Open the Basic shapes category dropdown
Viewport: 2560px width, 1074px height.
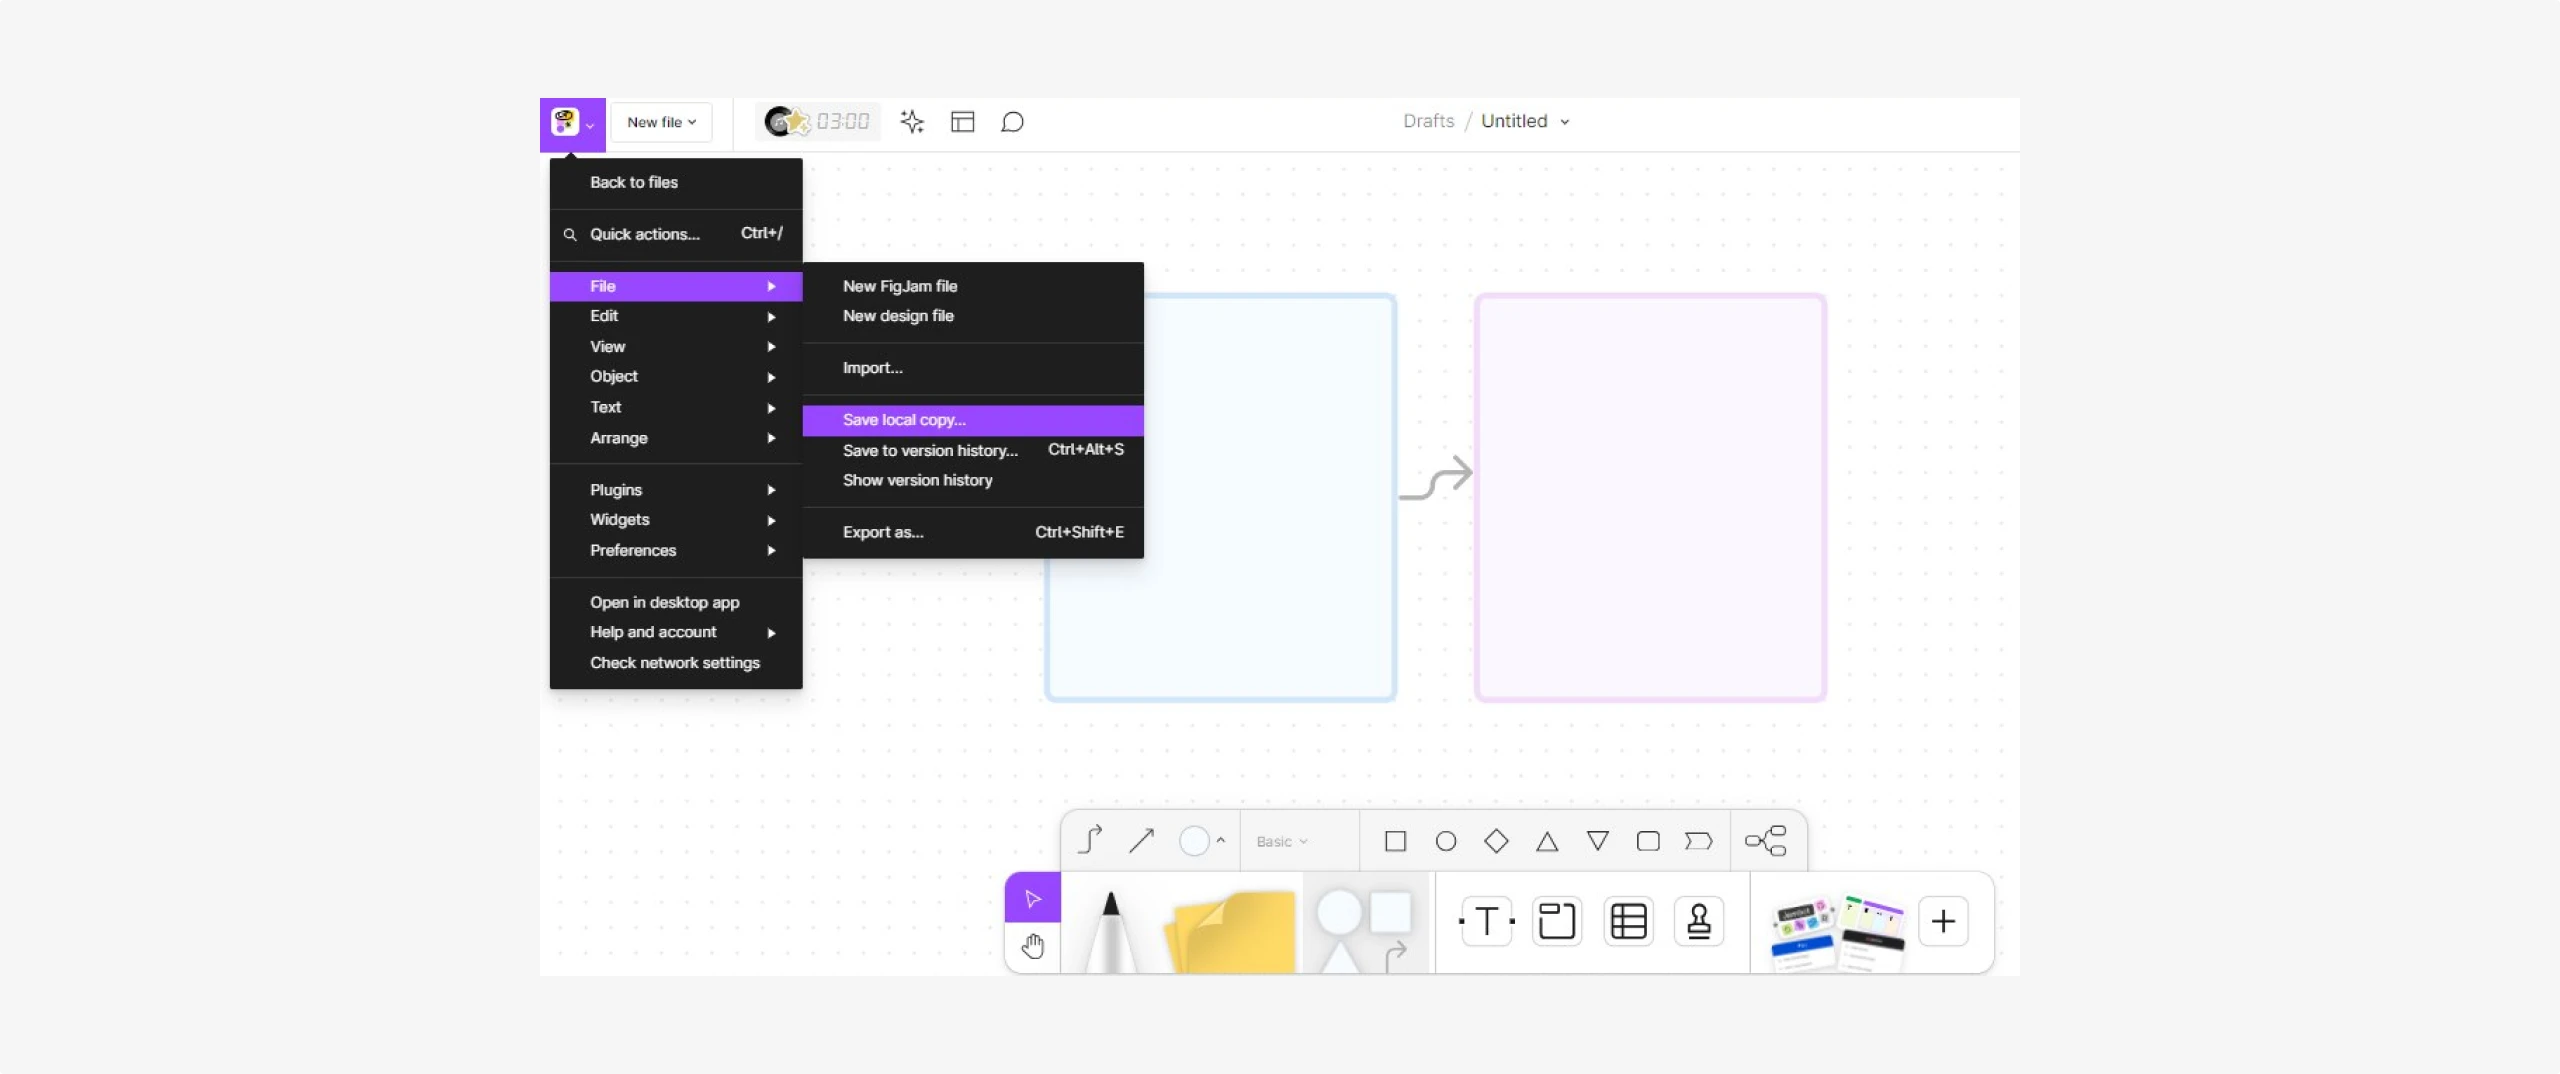click(x=1283, y=842)
